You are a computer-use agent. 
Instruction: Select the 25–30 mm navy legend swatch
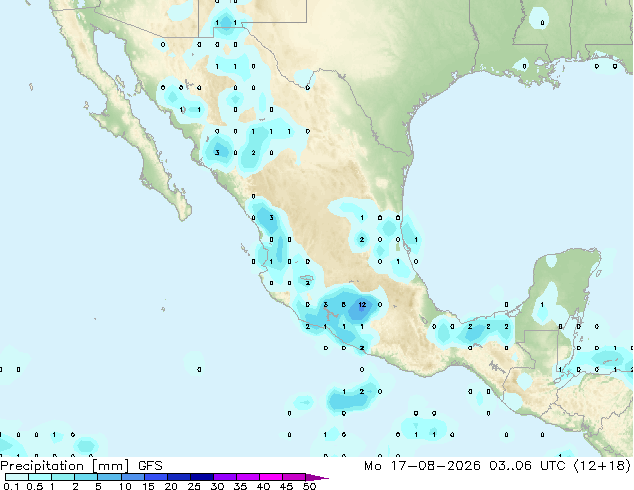201,477
